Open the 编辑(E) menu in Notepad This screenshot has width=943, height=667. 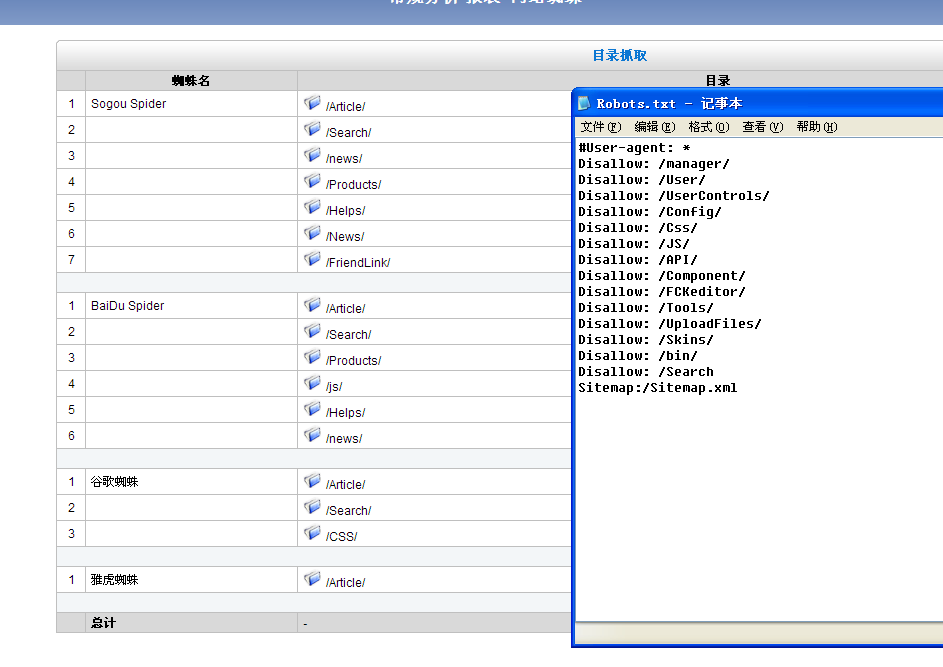coord(655,127)
